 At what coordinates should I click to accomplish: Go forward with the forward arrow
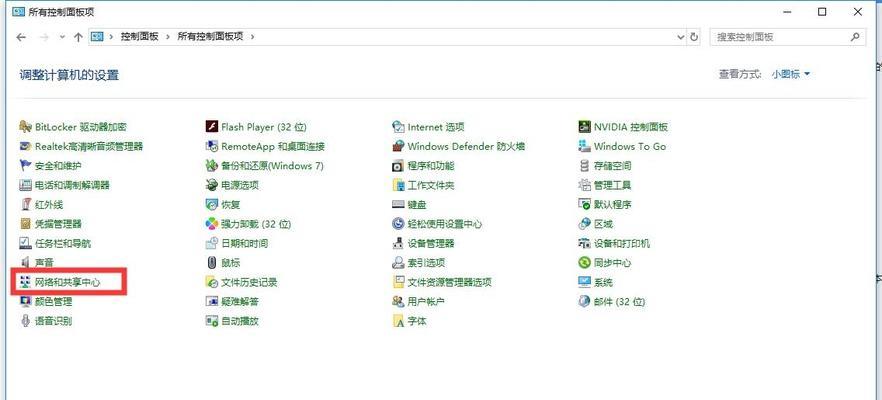[44, 37]
